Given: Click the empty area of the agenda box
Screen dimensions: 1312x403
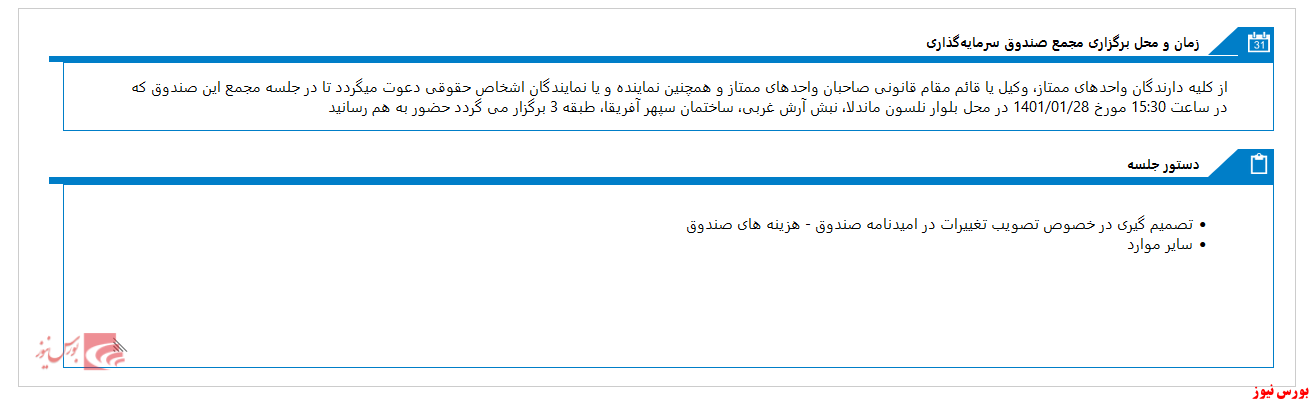Looking at the screenshot, I should pos(668,310).
